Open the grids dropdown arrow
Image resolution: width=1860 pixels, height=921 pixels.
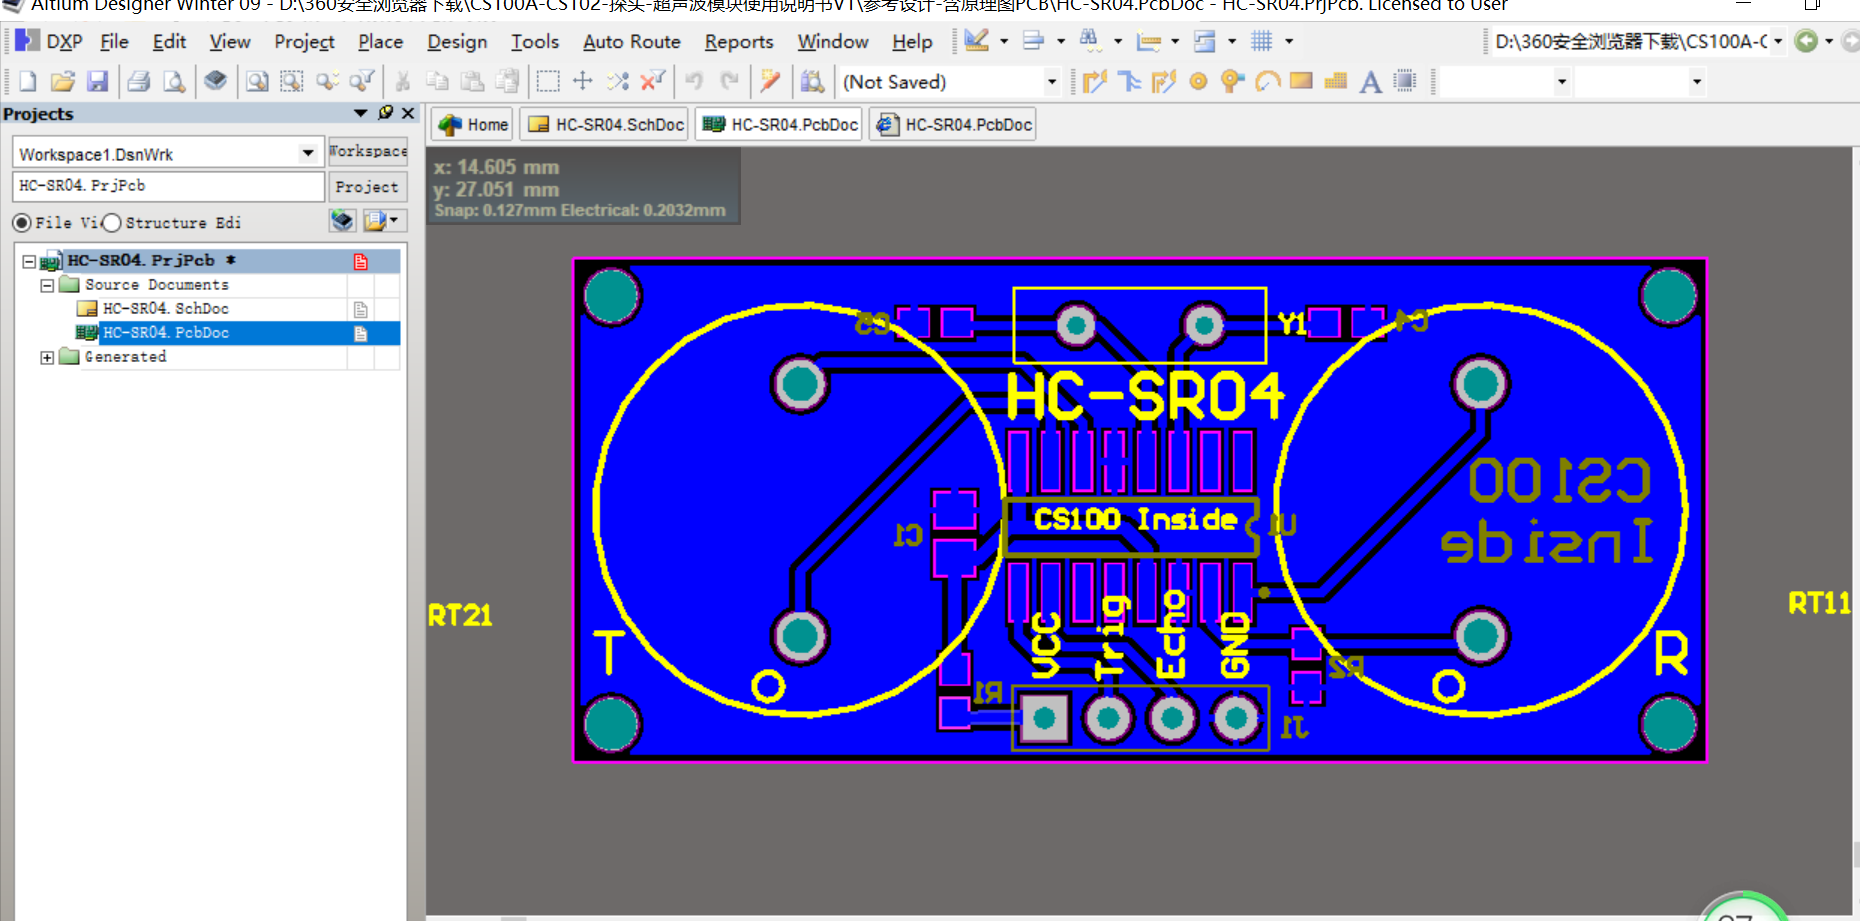pos(1289,41)
